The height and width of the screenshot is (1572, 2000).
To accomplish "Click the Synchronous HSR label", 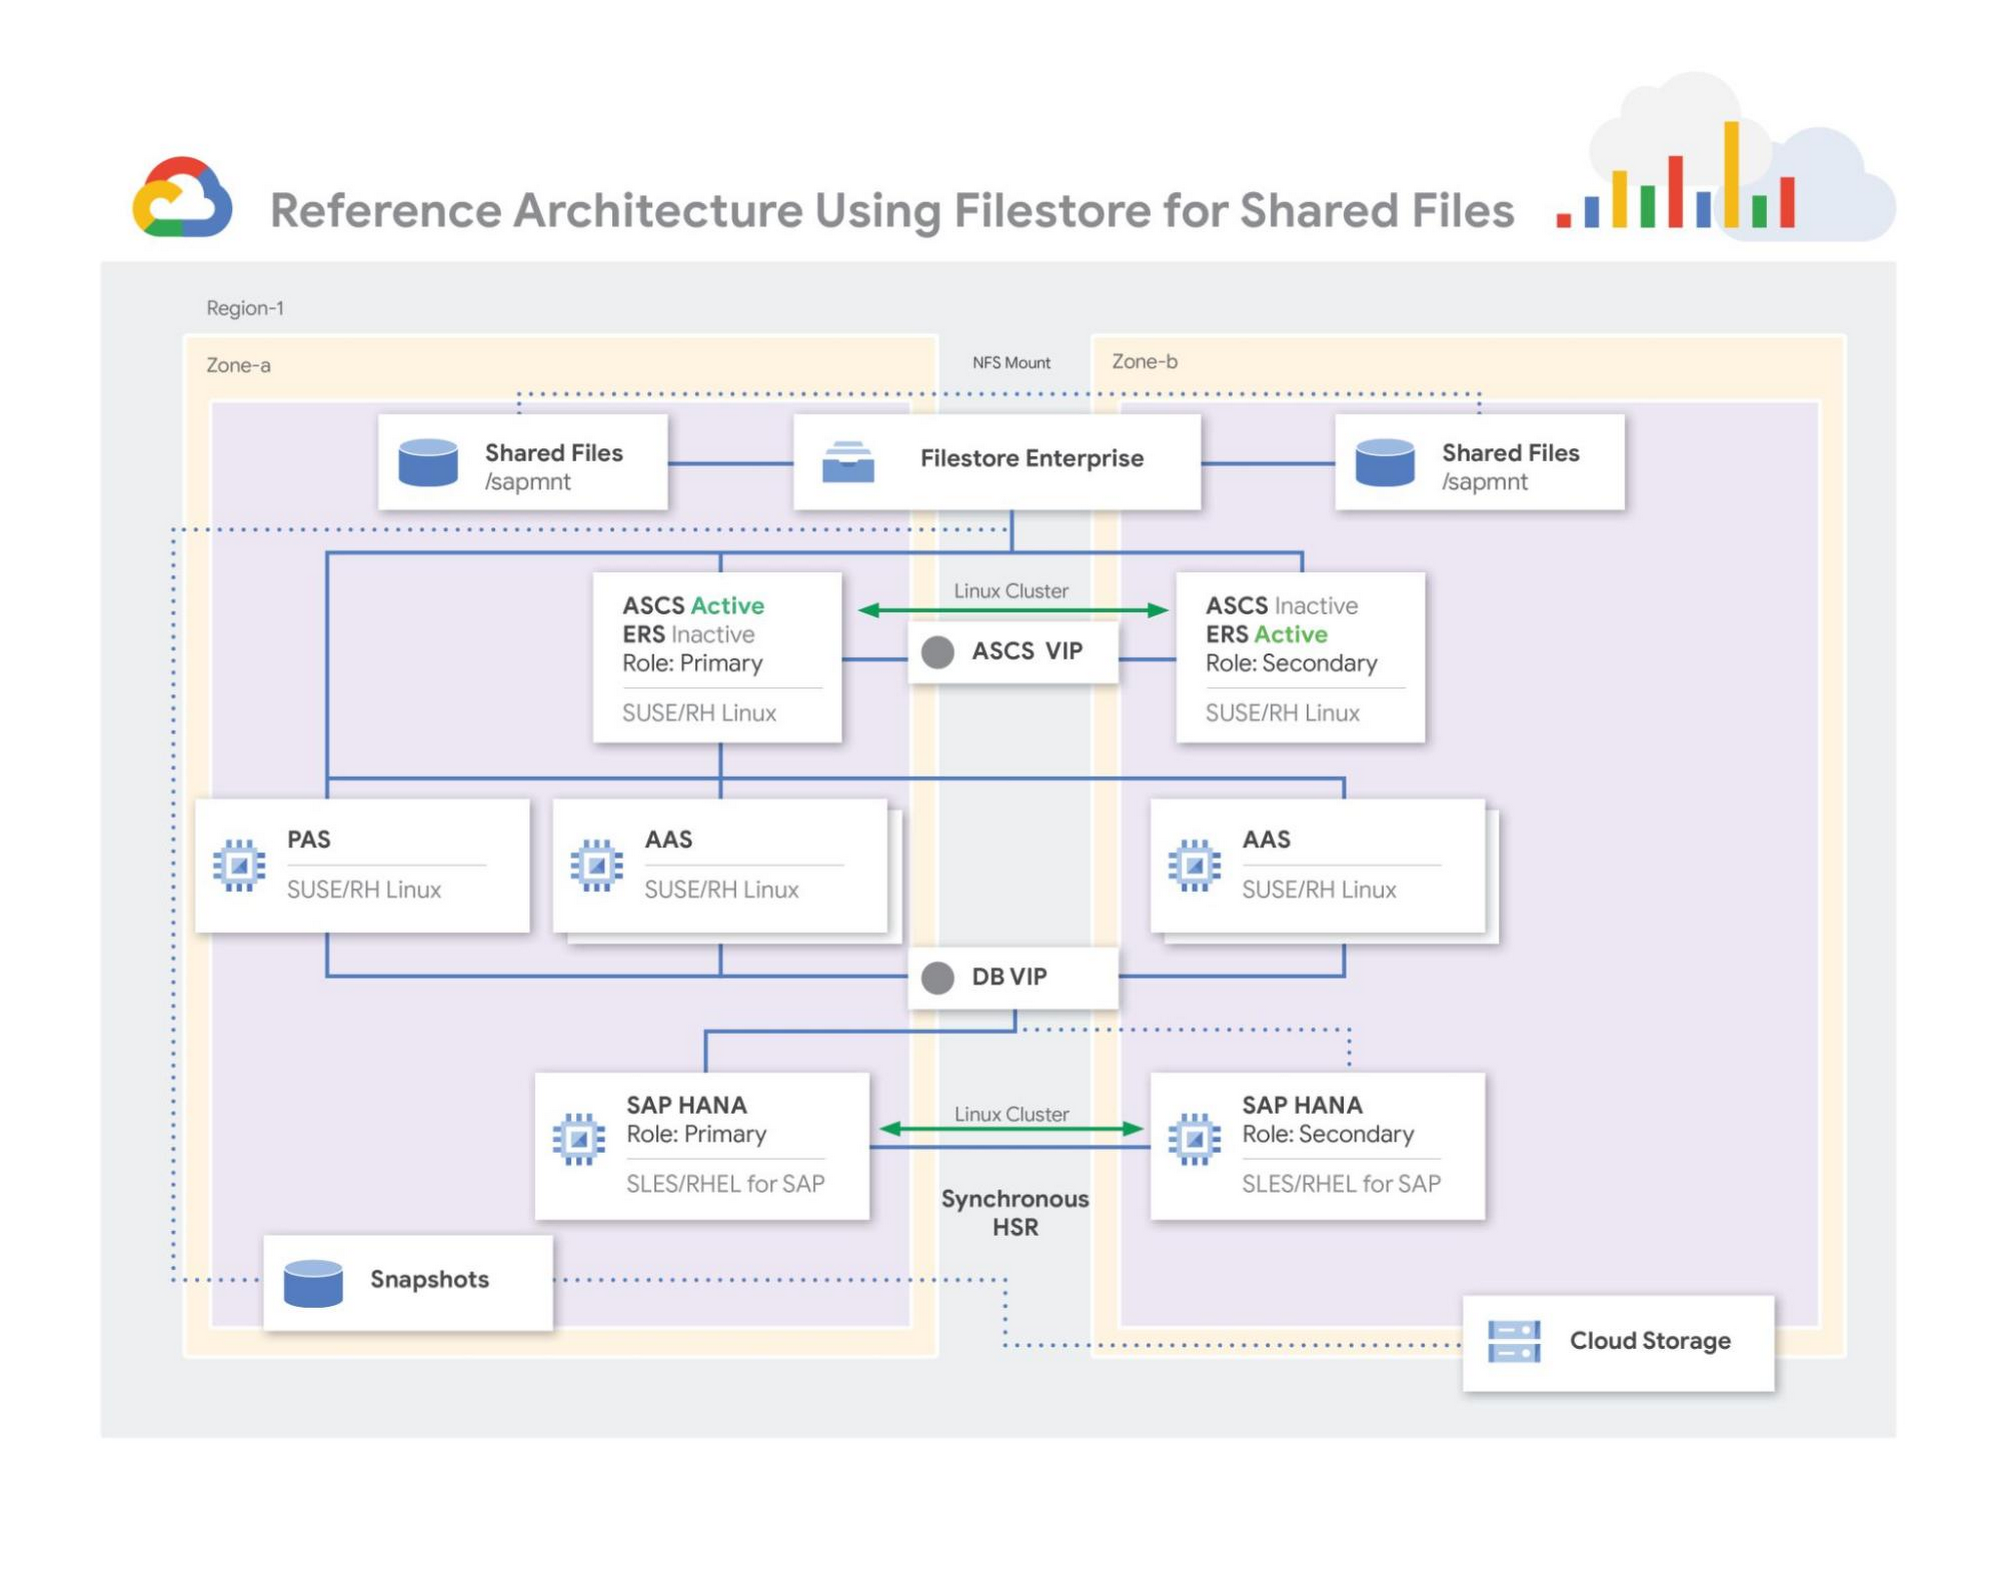I will pyautogui.click(x=1015, y=1214).
